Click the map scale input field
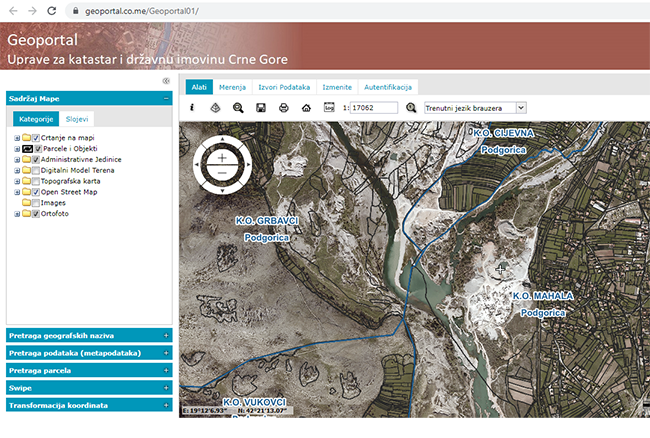Screen dimensions: 650x438 pyautogui.click(x=369, y=107)
